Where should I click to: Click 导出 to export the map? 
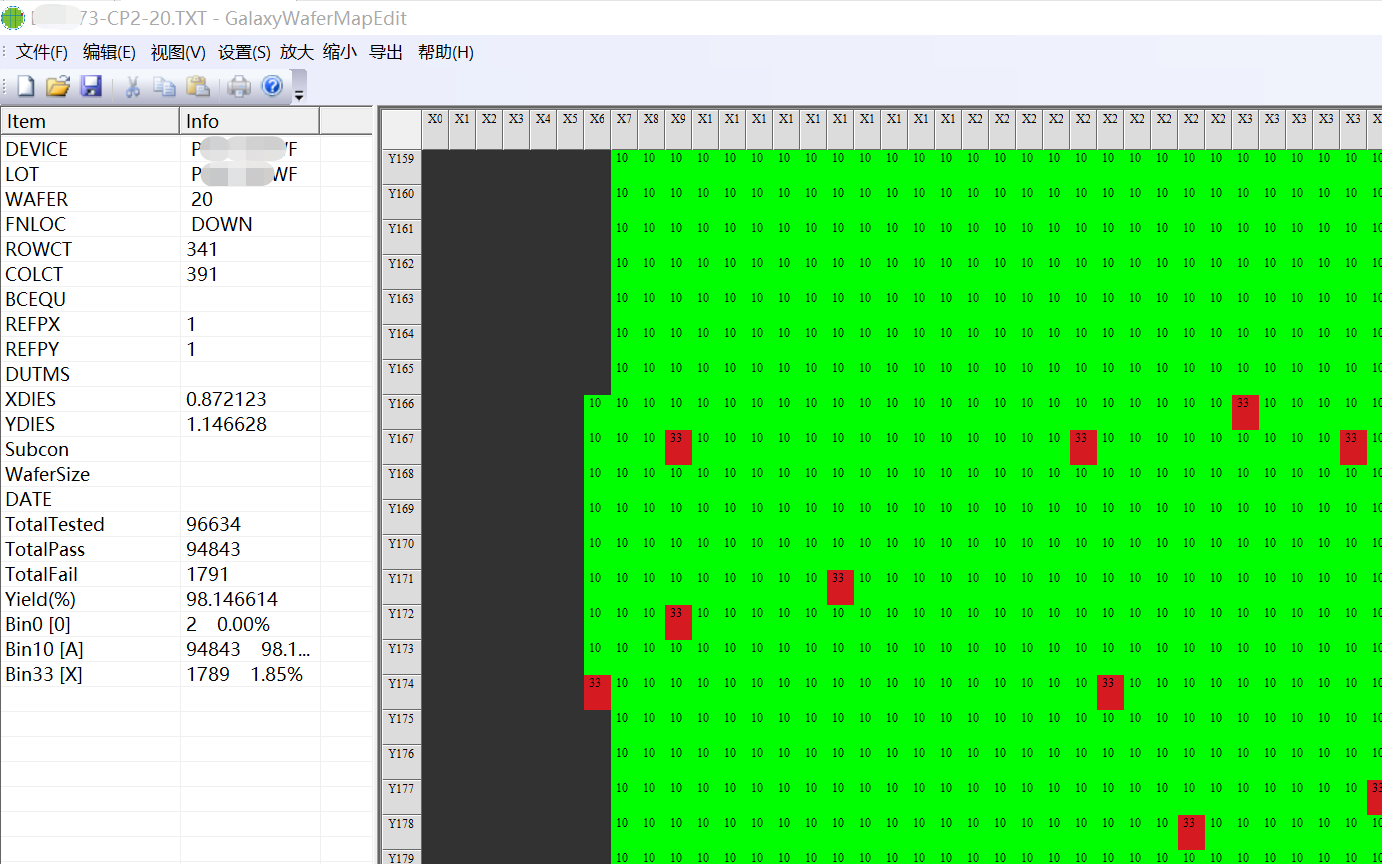386,52
